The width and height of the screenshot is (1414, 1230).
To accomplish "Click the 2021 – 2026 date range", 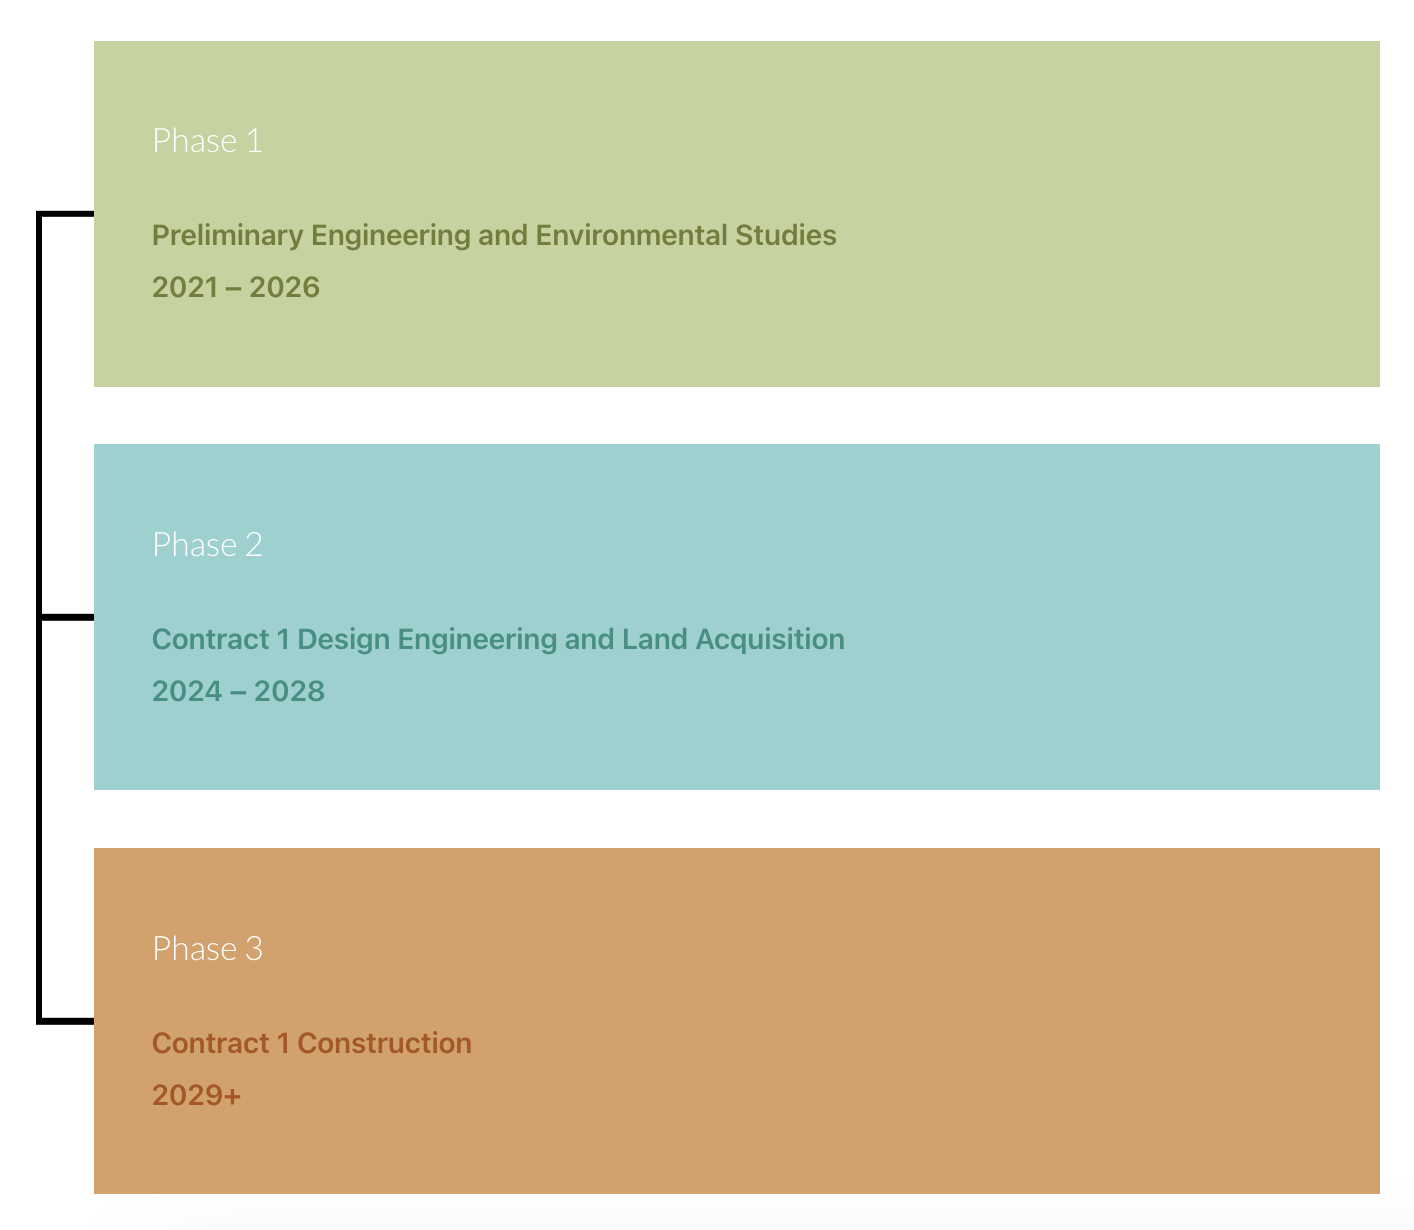I will (x=236, y=288).
